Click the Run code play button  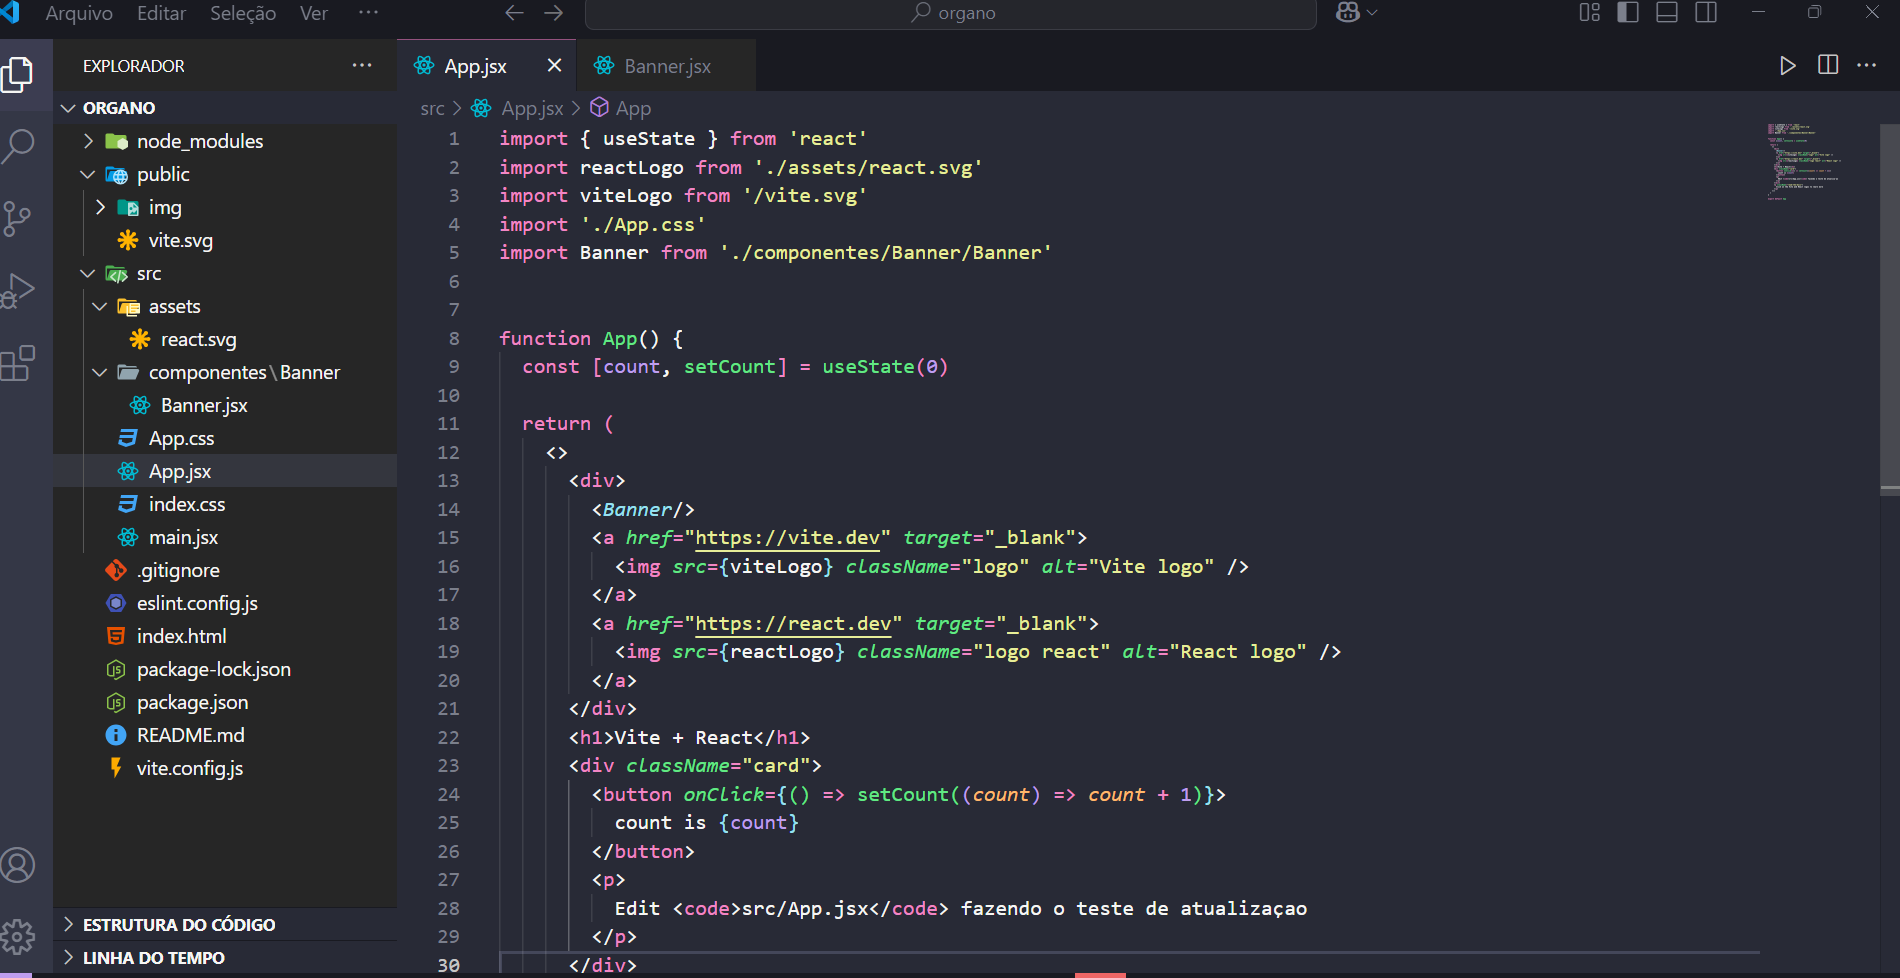(x=1788, y=66)
